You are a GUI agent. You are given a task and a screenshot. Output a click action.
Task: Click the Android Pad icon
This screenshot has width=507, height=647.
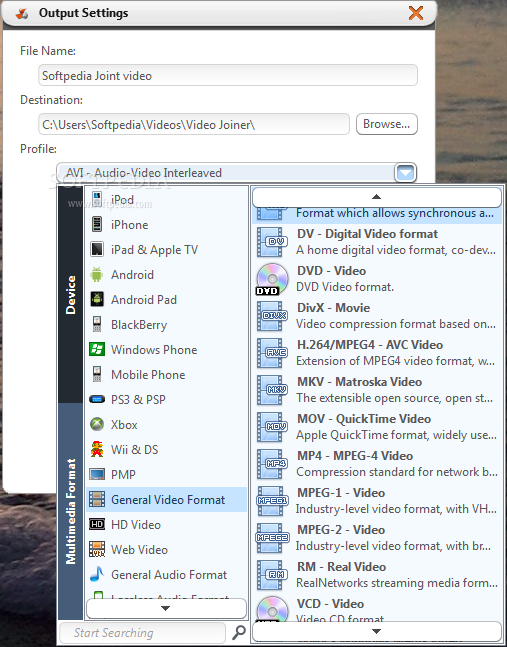pyautogui.click(x=97, y=299)
